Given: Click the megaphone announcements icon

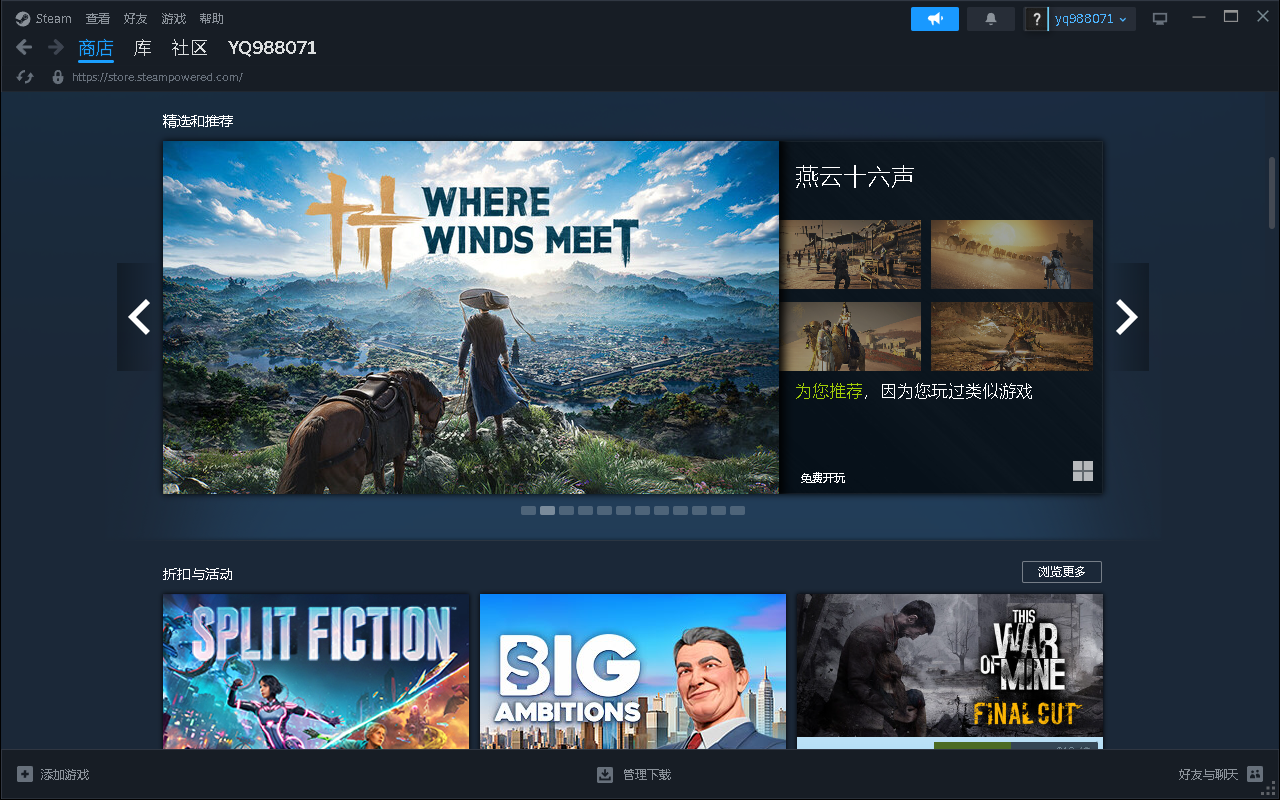Looking at the screenshot, I should coord(934,19).
